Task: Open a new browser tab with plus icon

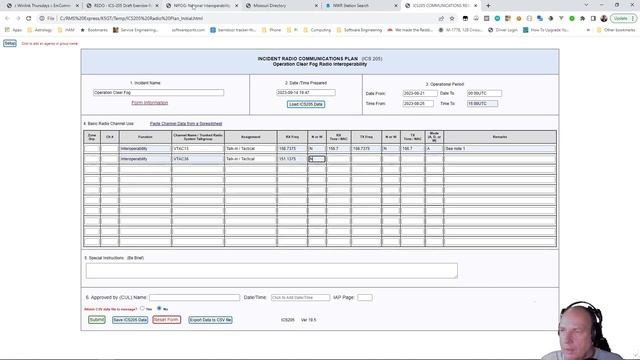Action: coord(488,6)
